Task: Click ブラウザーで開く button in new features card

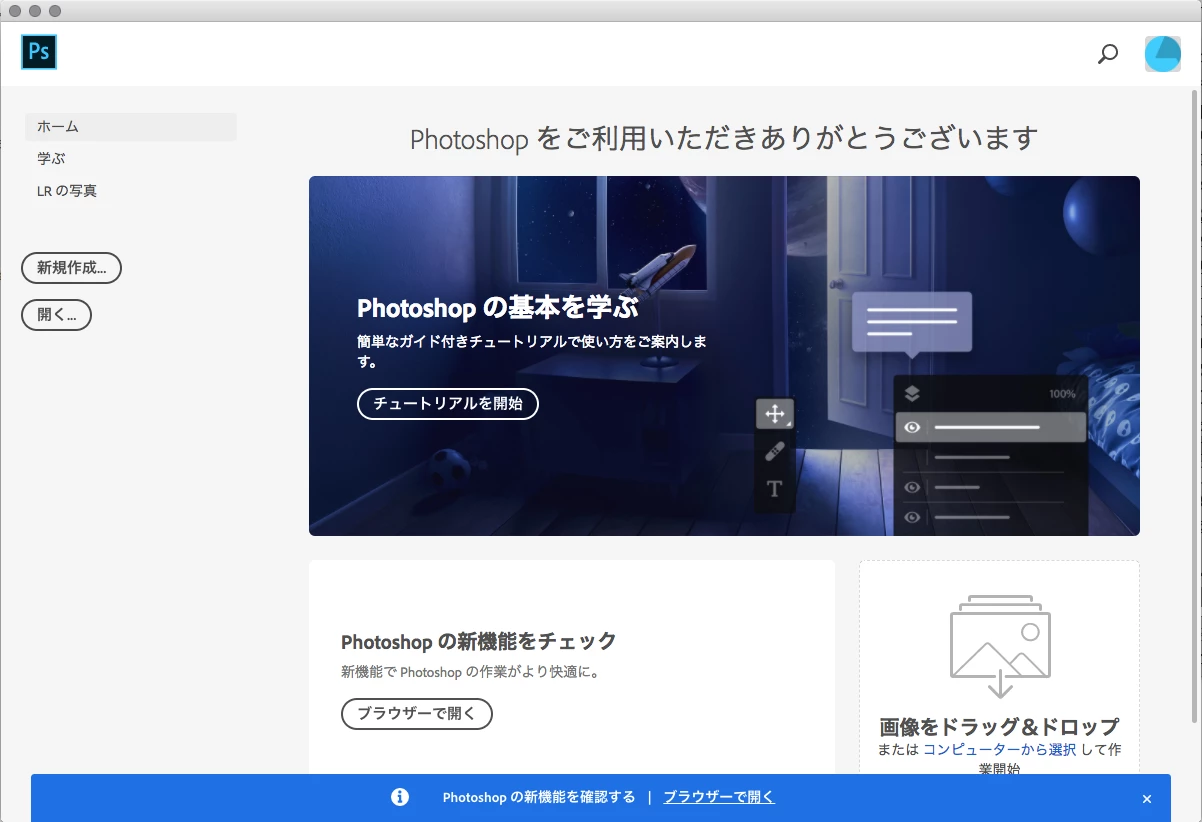Action: tap(417, 714)
